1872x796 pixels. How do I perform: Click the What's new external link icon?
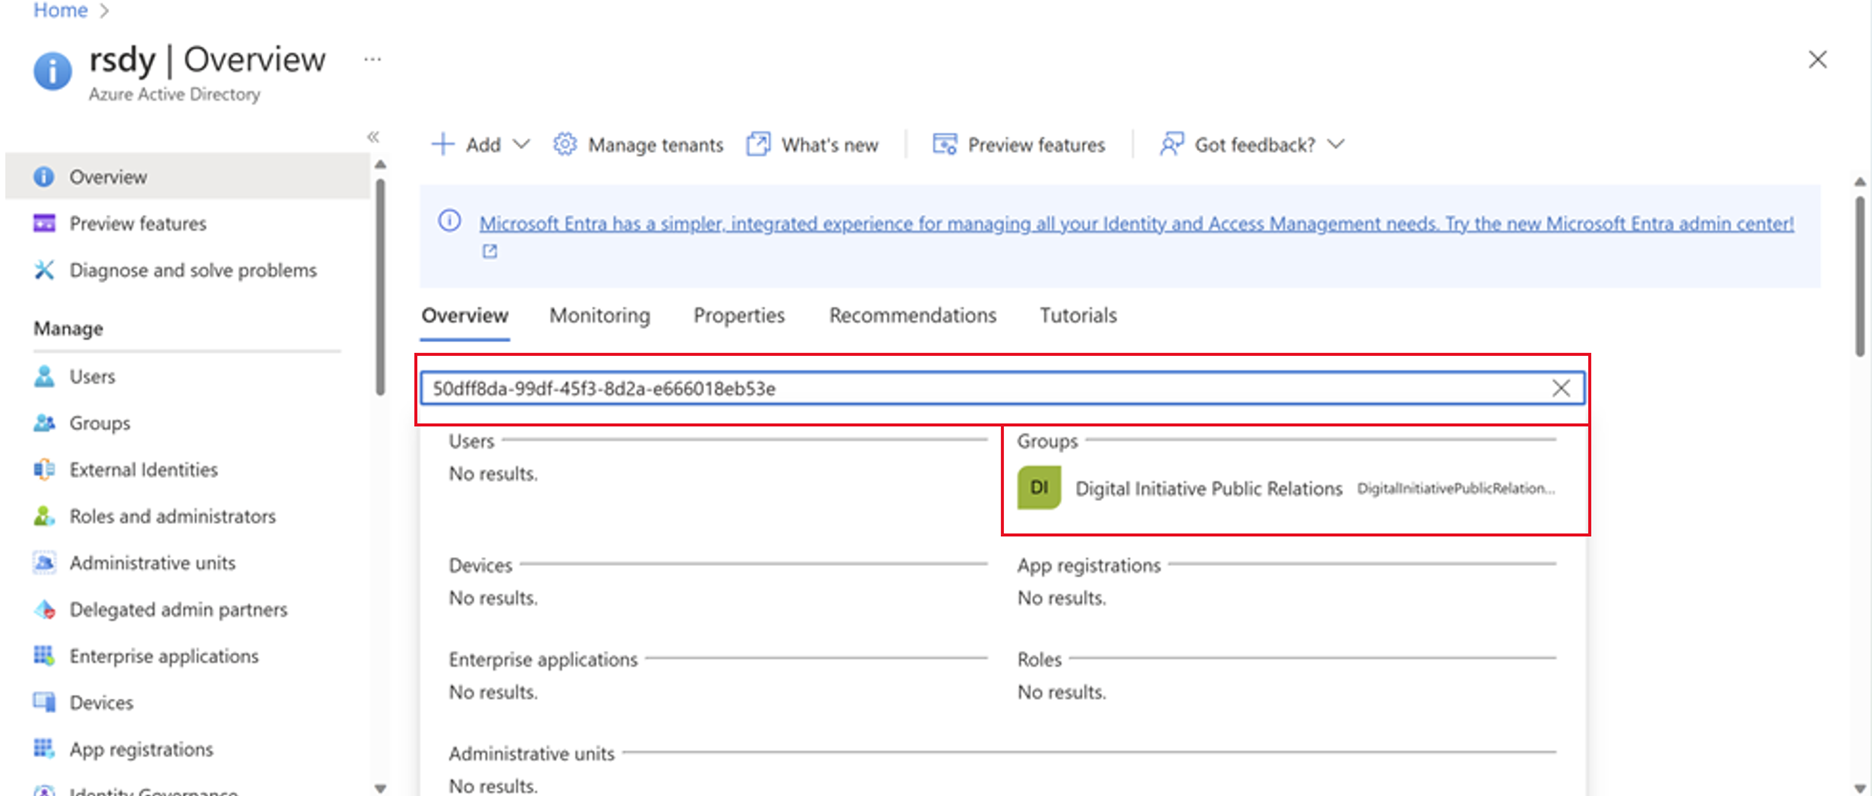[x=758, y=144]
